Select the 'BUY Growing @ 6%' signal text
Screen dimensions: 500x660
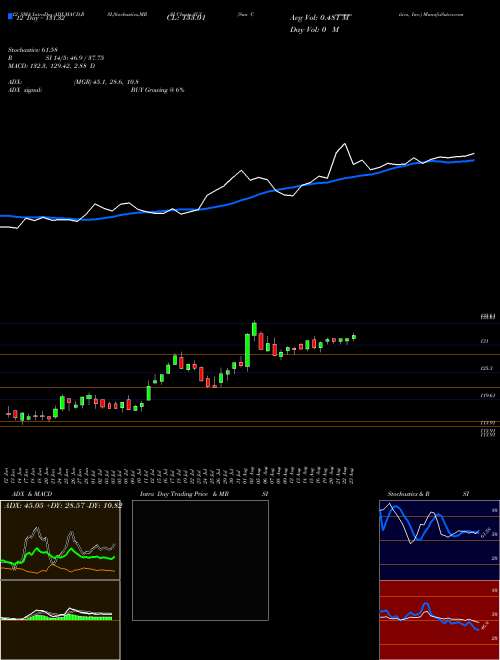tap(157, 90)
